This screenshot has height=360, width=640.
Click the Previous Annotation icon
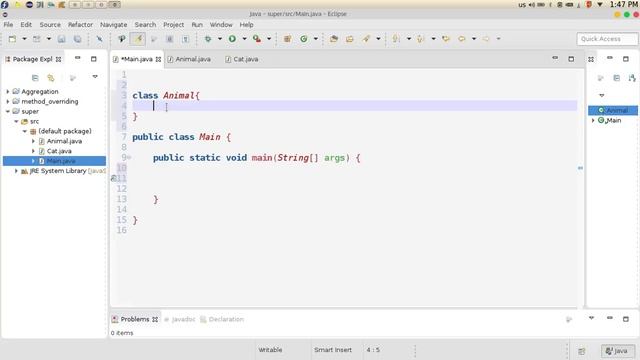[x=420, y=39]
